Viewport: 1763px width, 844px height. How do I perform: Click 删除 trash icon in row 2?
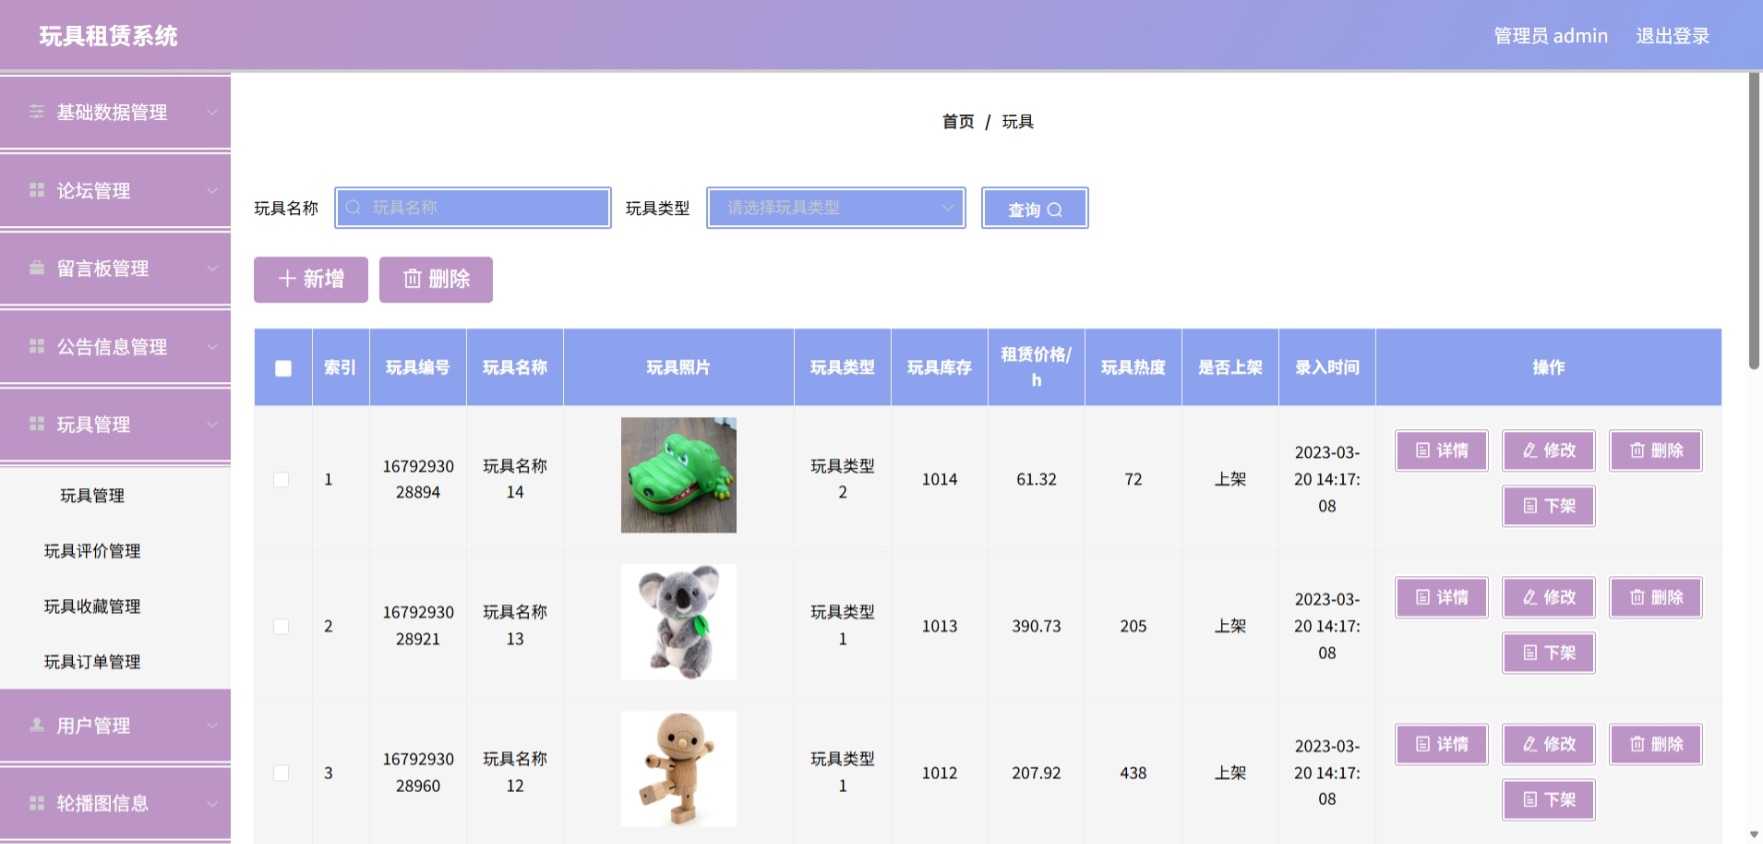(x=1637, y=597)
